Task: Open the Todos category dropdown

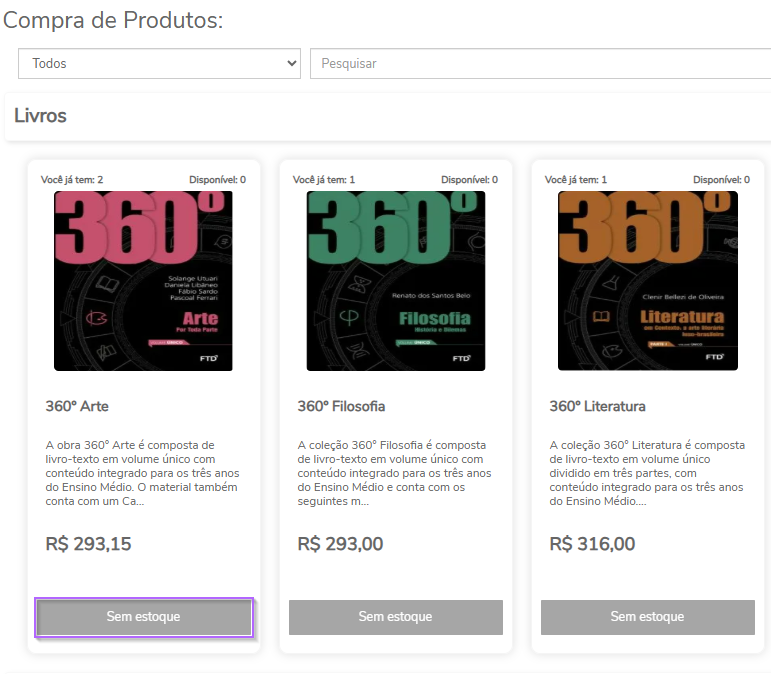Action: (x=159, y=63)
